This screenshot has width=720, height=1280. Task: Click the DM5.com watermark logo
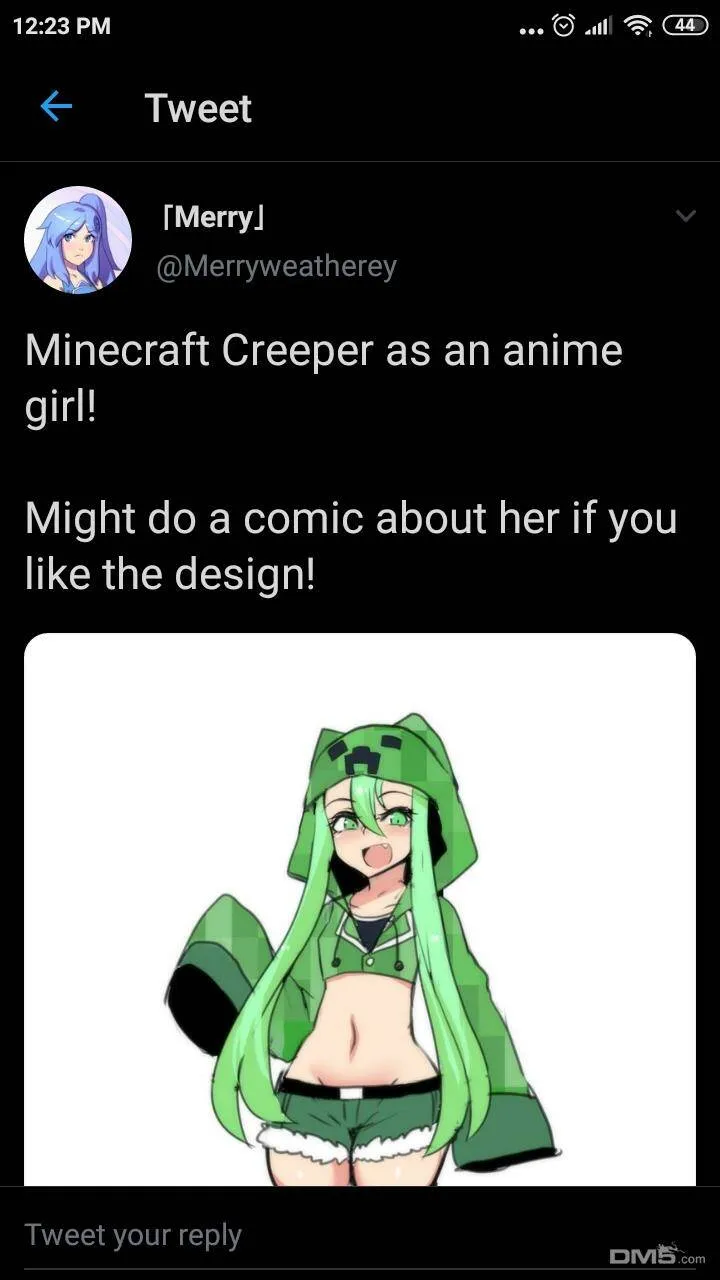pyautogui.click(x=657, y=1254)
